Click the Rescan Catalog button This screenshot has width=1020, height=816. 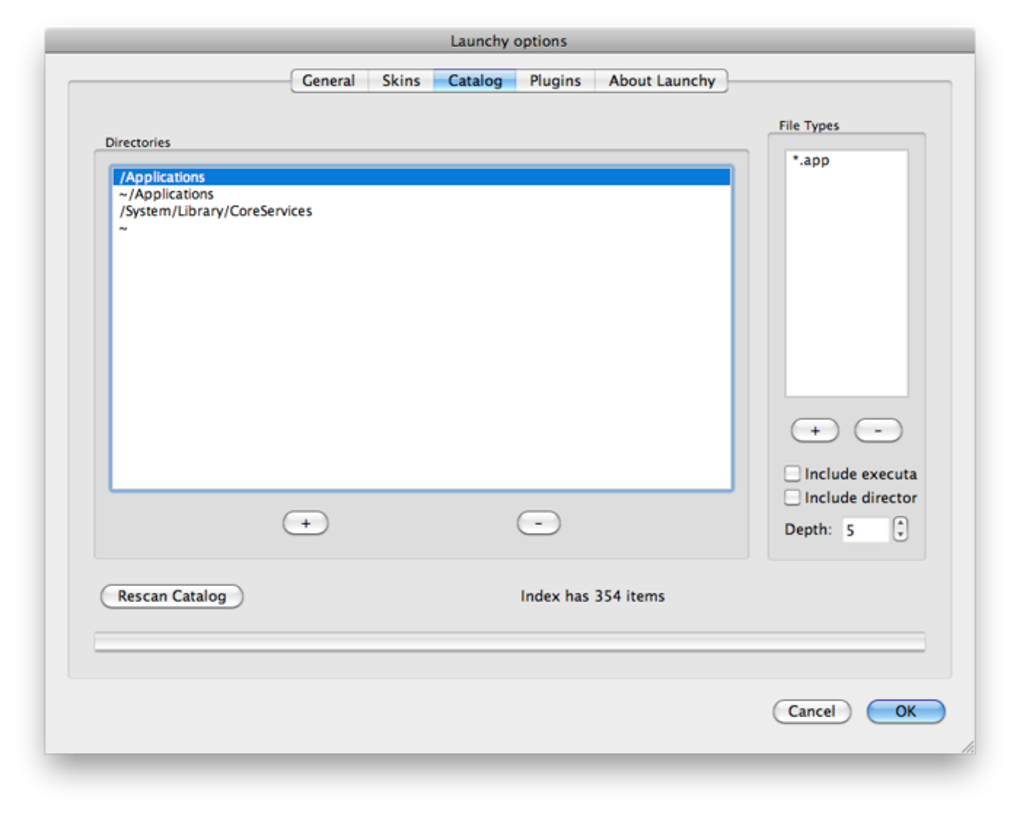[171, 596]
